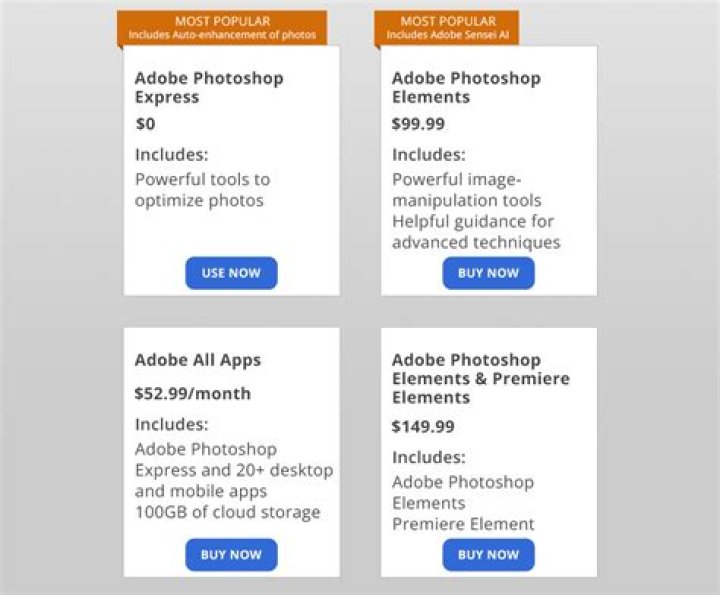Screen dimensions: 720x595
Task: Click the "Premiere Element" included item
Action: [x=463, y=524]
